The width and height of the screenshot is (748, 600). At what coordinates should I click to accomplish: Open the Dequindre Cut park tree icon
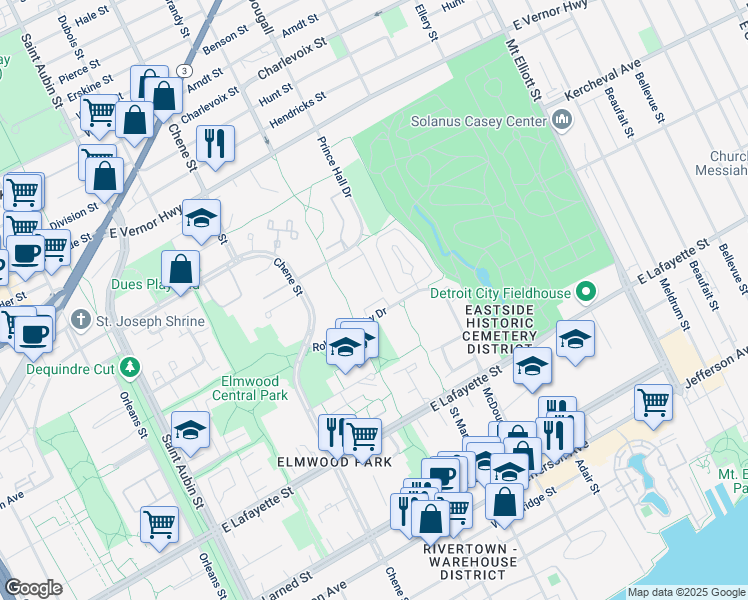pyautogui.click(x=129, y=367)
